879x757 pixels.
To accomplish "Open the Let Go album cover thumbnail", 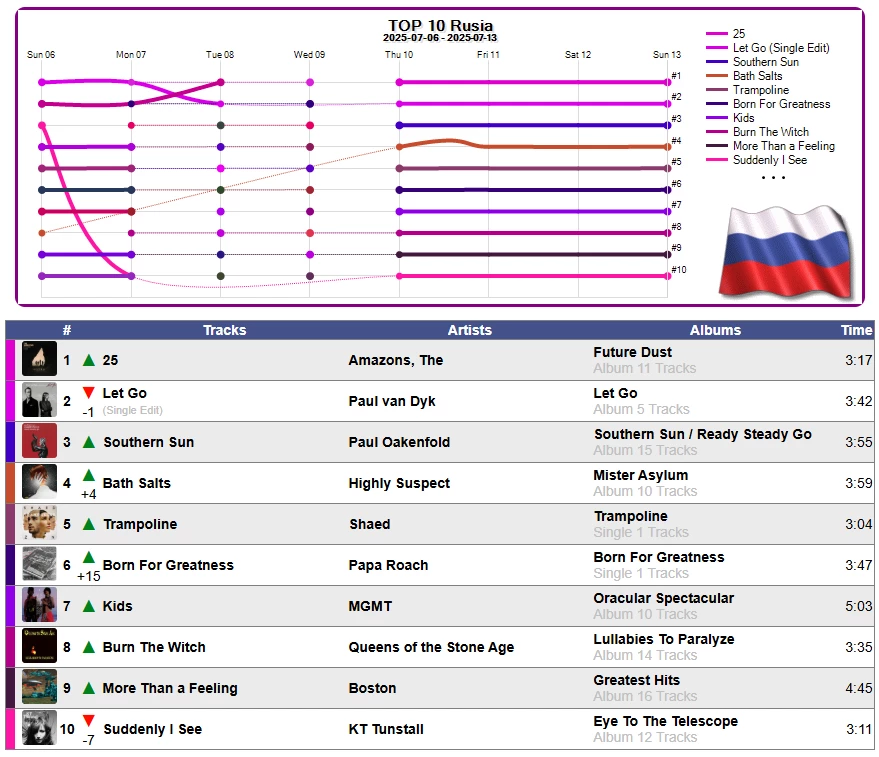I will pos(39,400).
